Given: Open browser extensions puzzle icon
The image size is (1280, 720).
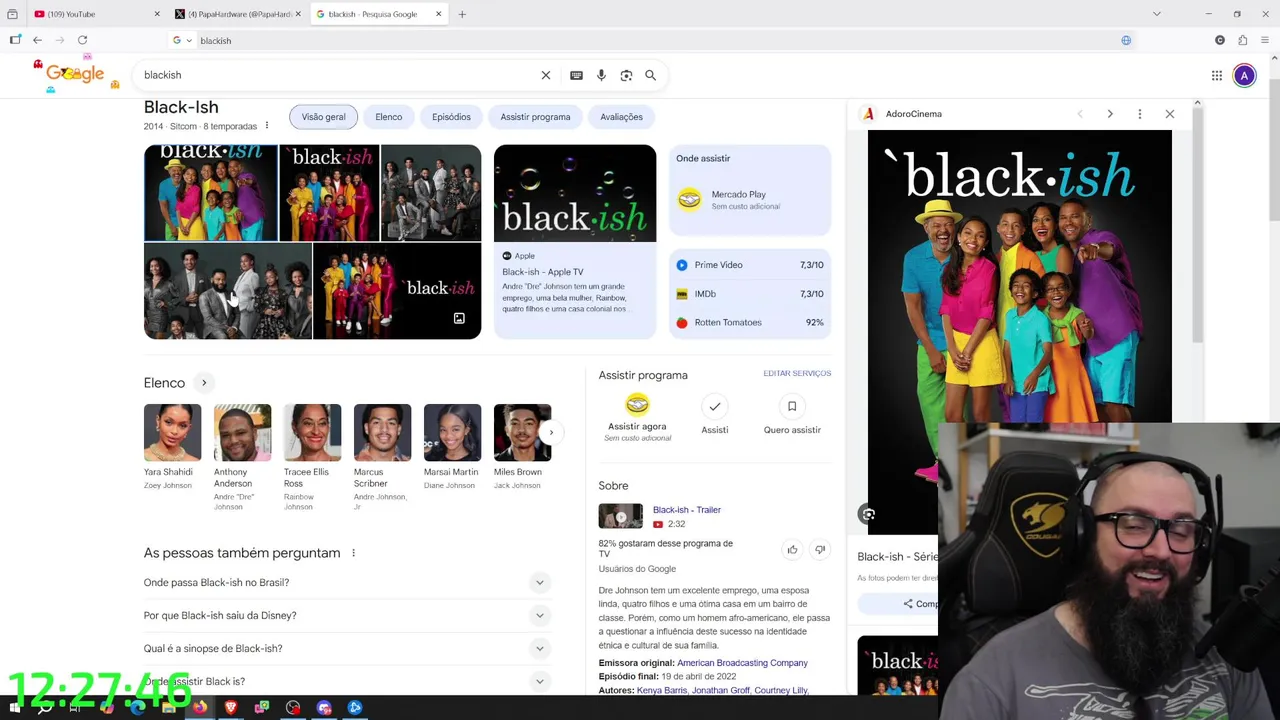Looking at the screenshot, I should [x=1242, y=40].
